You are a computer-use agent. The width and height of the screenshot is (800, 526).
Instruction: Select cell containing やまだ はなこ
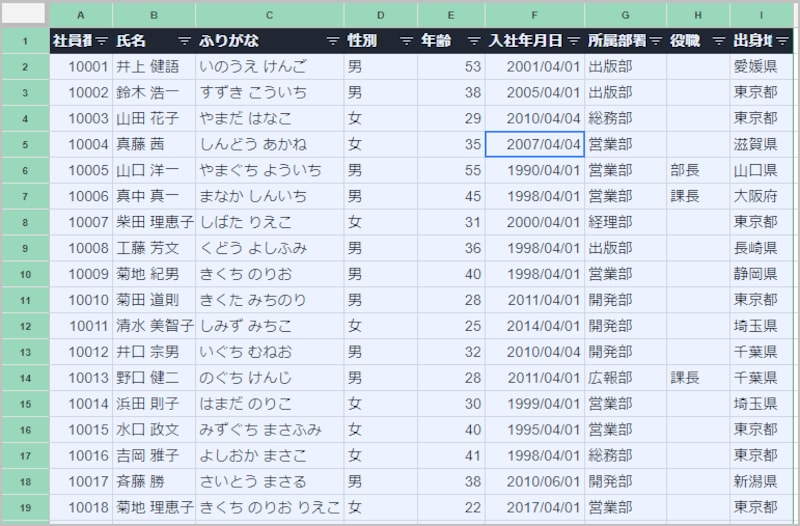[x=269, y=118]
